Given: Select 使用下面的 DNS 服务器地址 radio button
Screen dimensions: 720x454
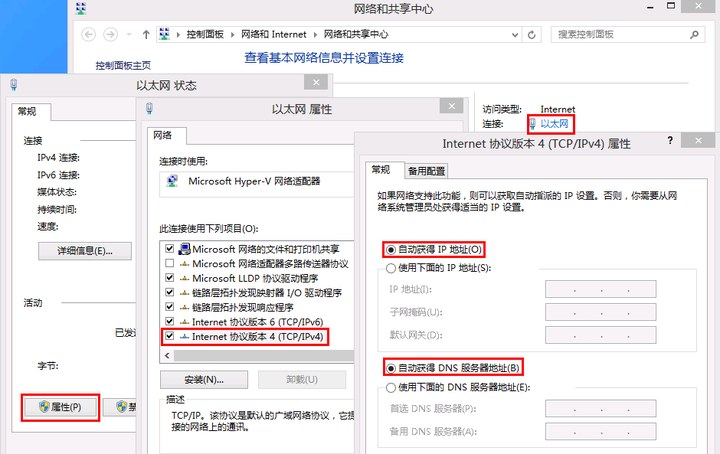Looking at the screenshot, I should [391, 387].
